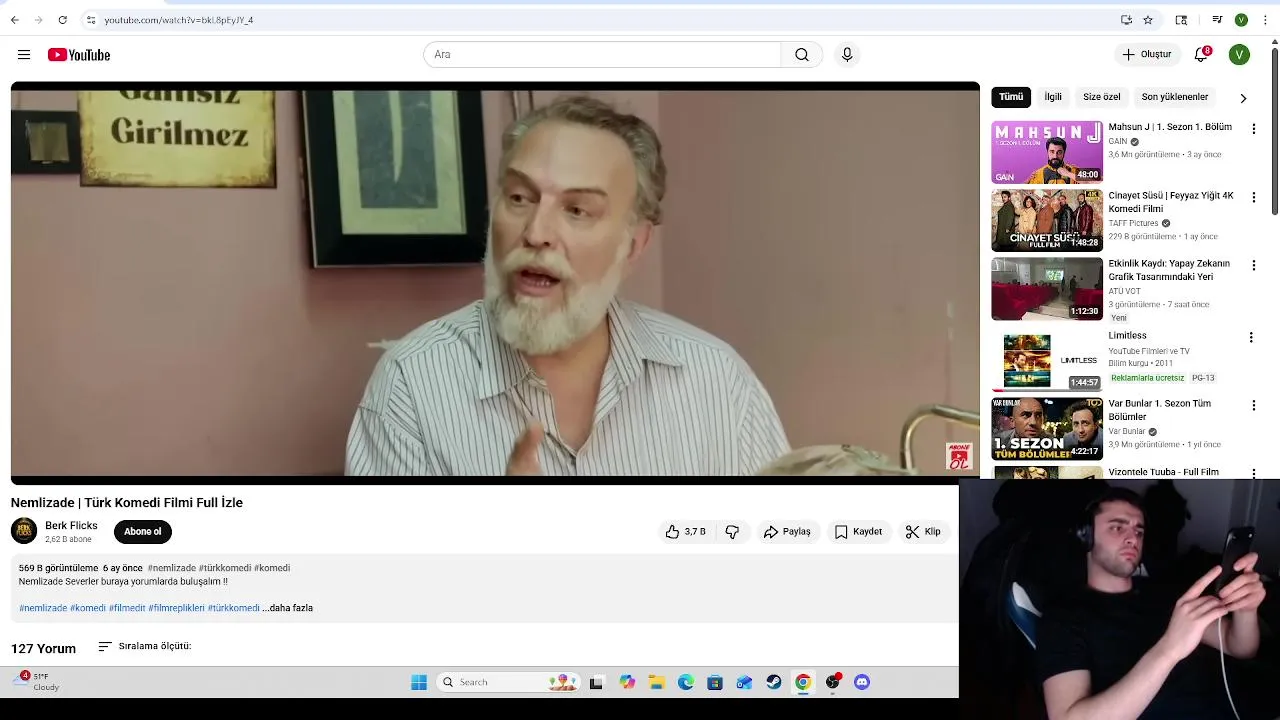Open the #filmreplikleri hashtag link
The image size is (1280, 720).
[176, 608]
